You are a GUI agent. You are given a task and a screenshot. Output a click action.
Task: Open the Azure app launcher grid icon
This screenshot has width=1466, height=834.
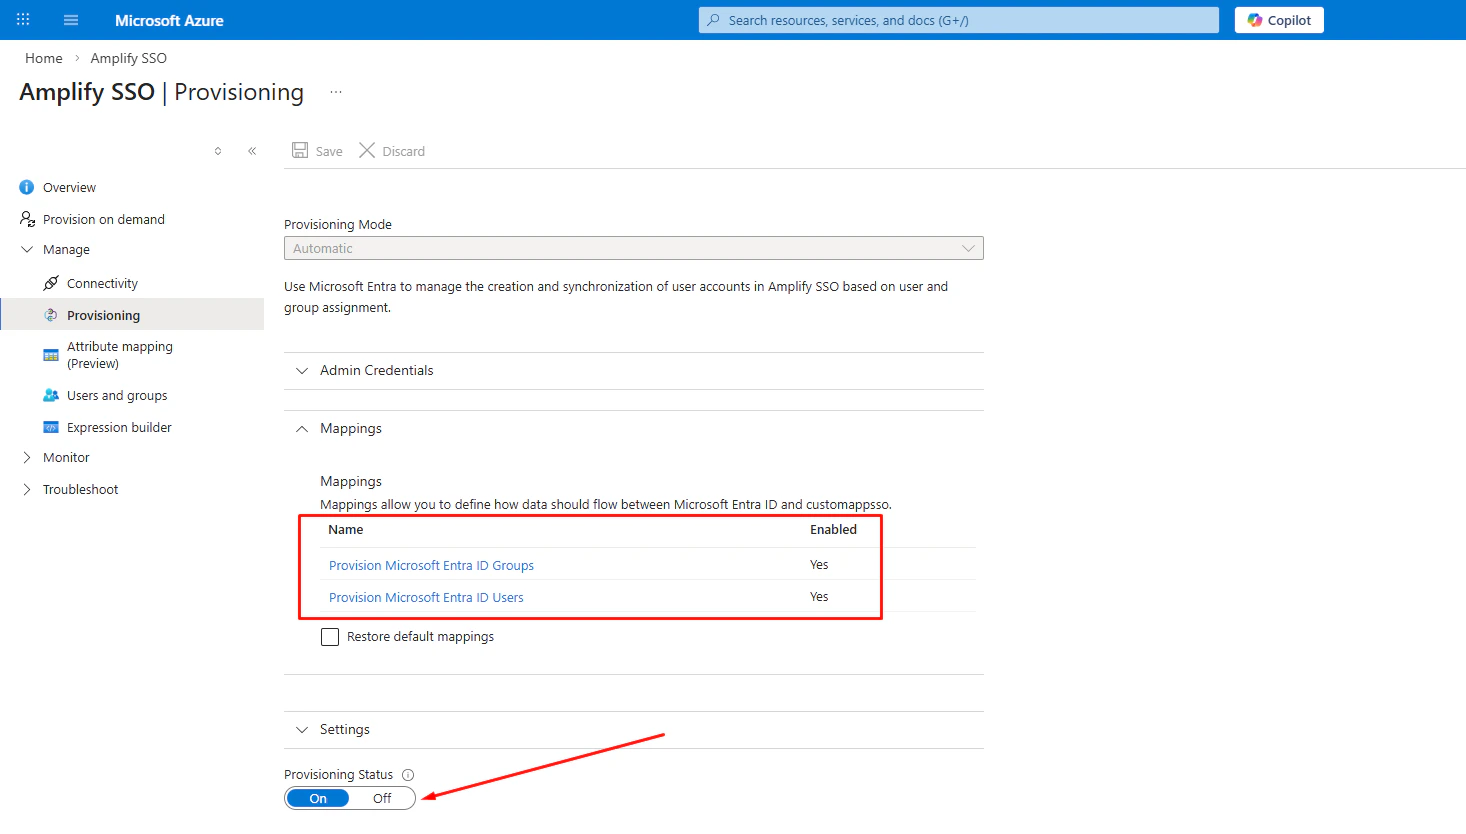coord(23,20)
